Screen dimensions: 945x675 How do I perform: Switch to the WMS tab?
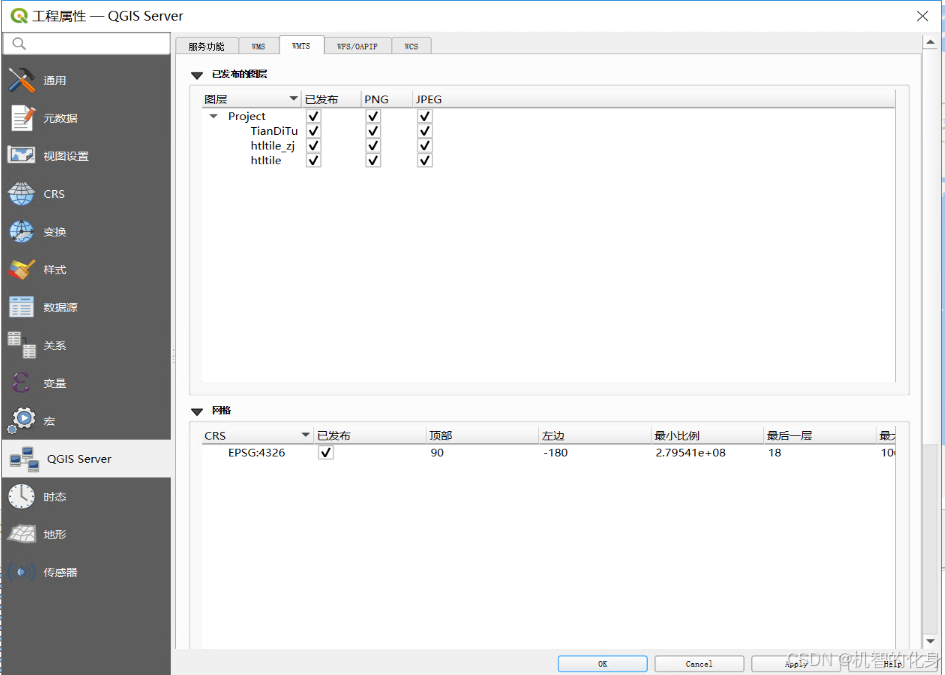pos(259,46)
